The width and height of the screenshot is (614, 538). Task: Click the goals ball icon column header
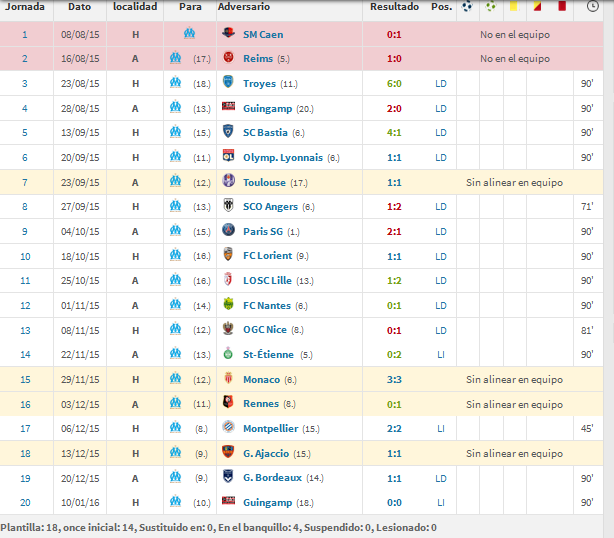[467, 6]
